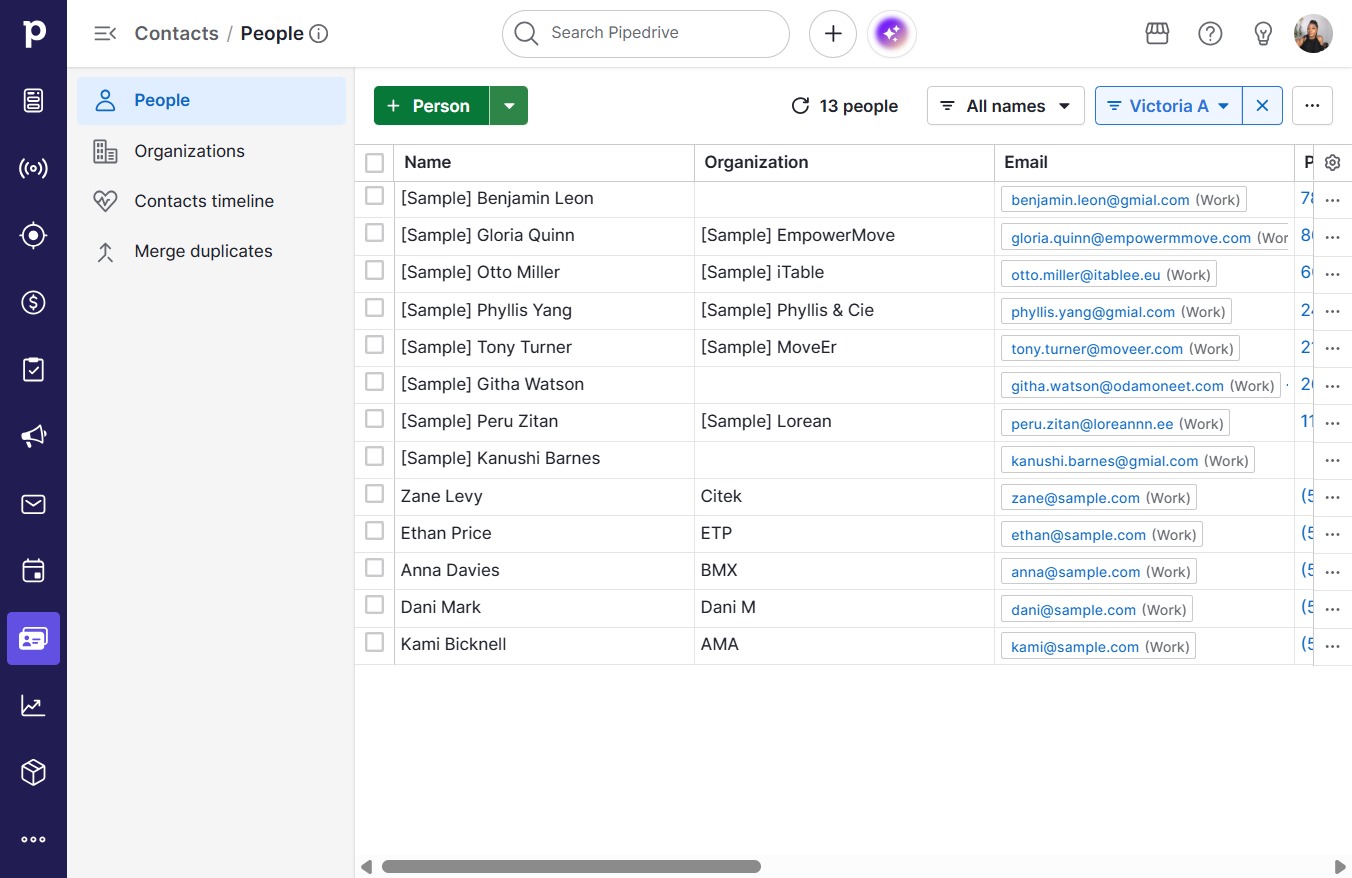Clear the Victoria A filter
Screen dimensions: 1352x878
point(1262,106)
